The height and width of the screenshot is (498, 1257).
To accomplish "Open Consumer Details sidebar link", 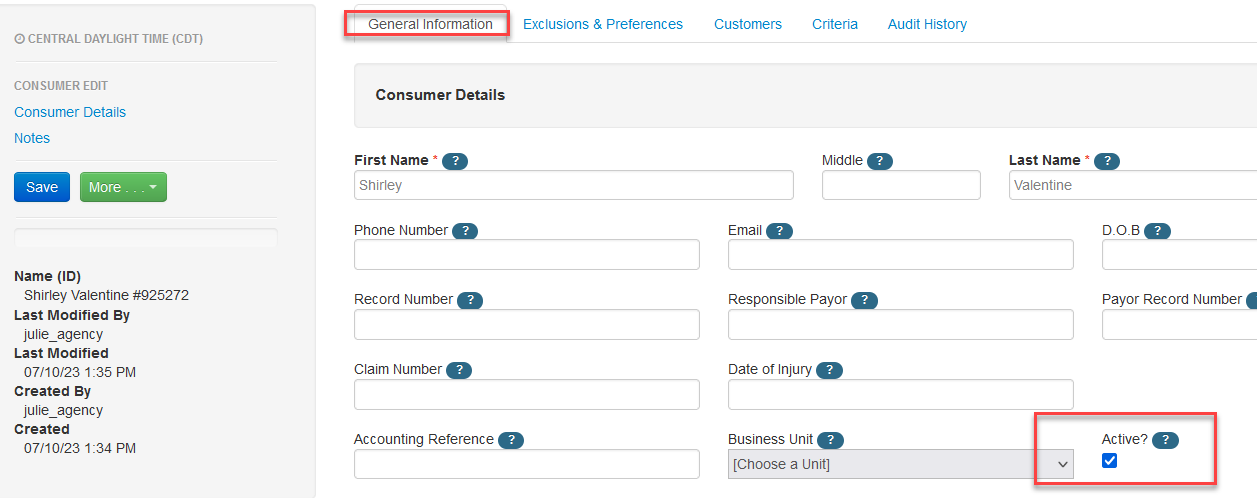I will point(70,112).
